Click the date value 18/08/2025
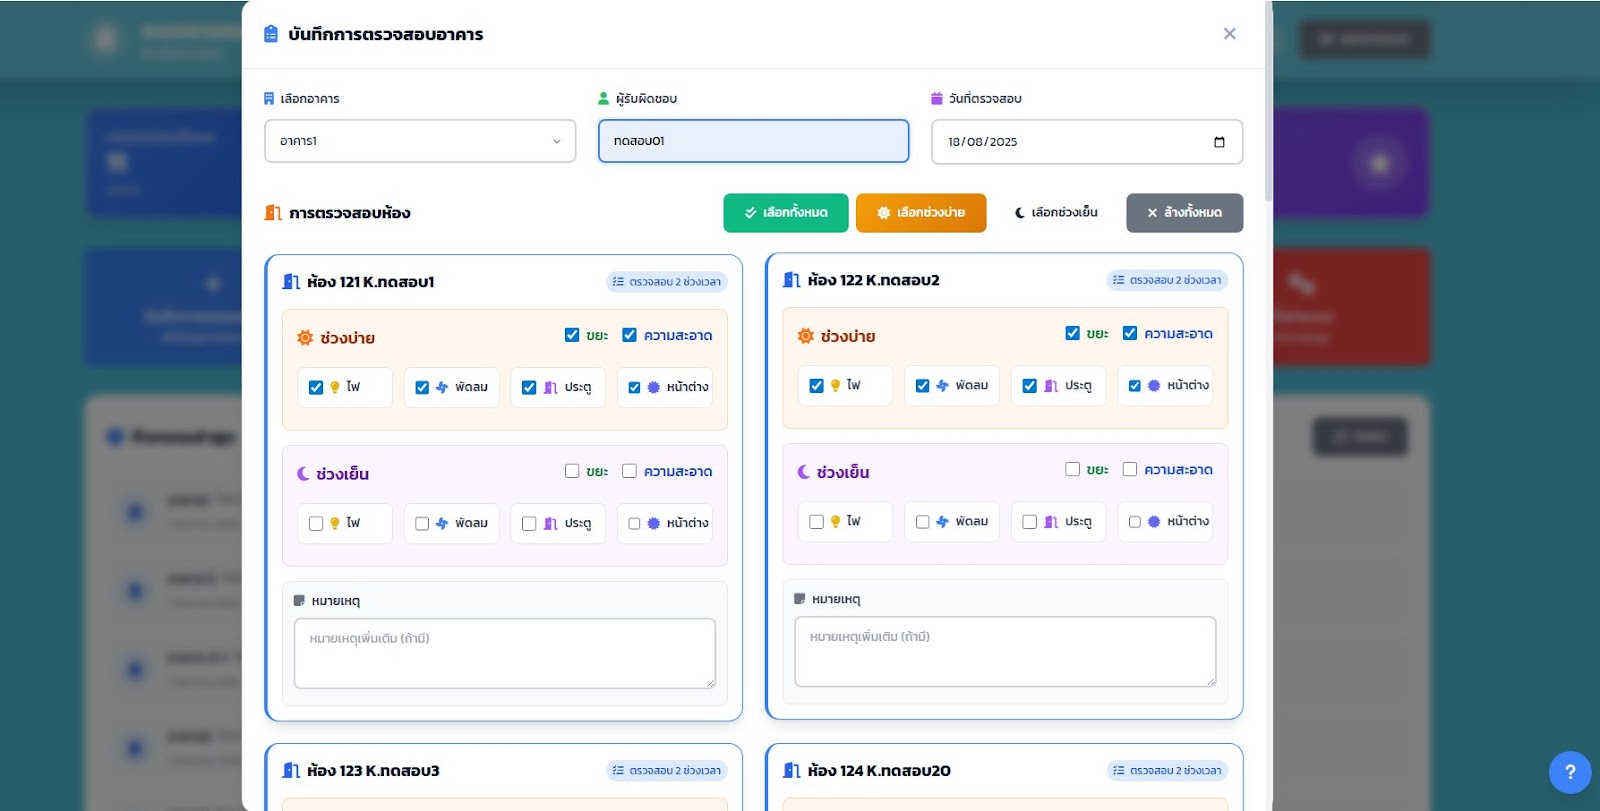Screen dimensions: 1600x811 click(983, 142)
